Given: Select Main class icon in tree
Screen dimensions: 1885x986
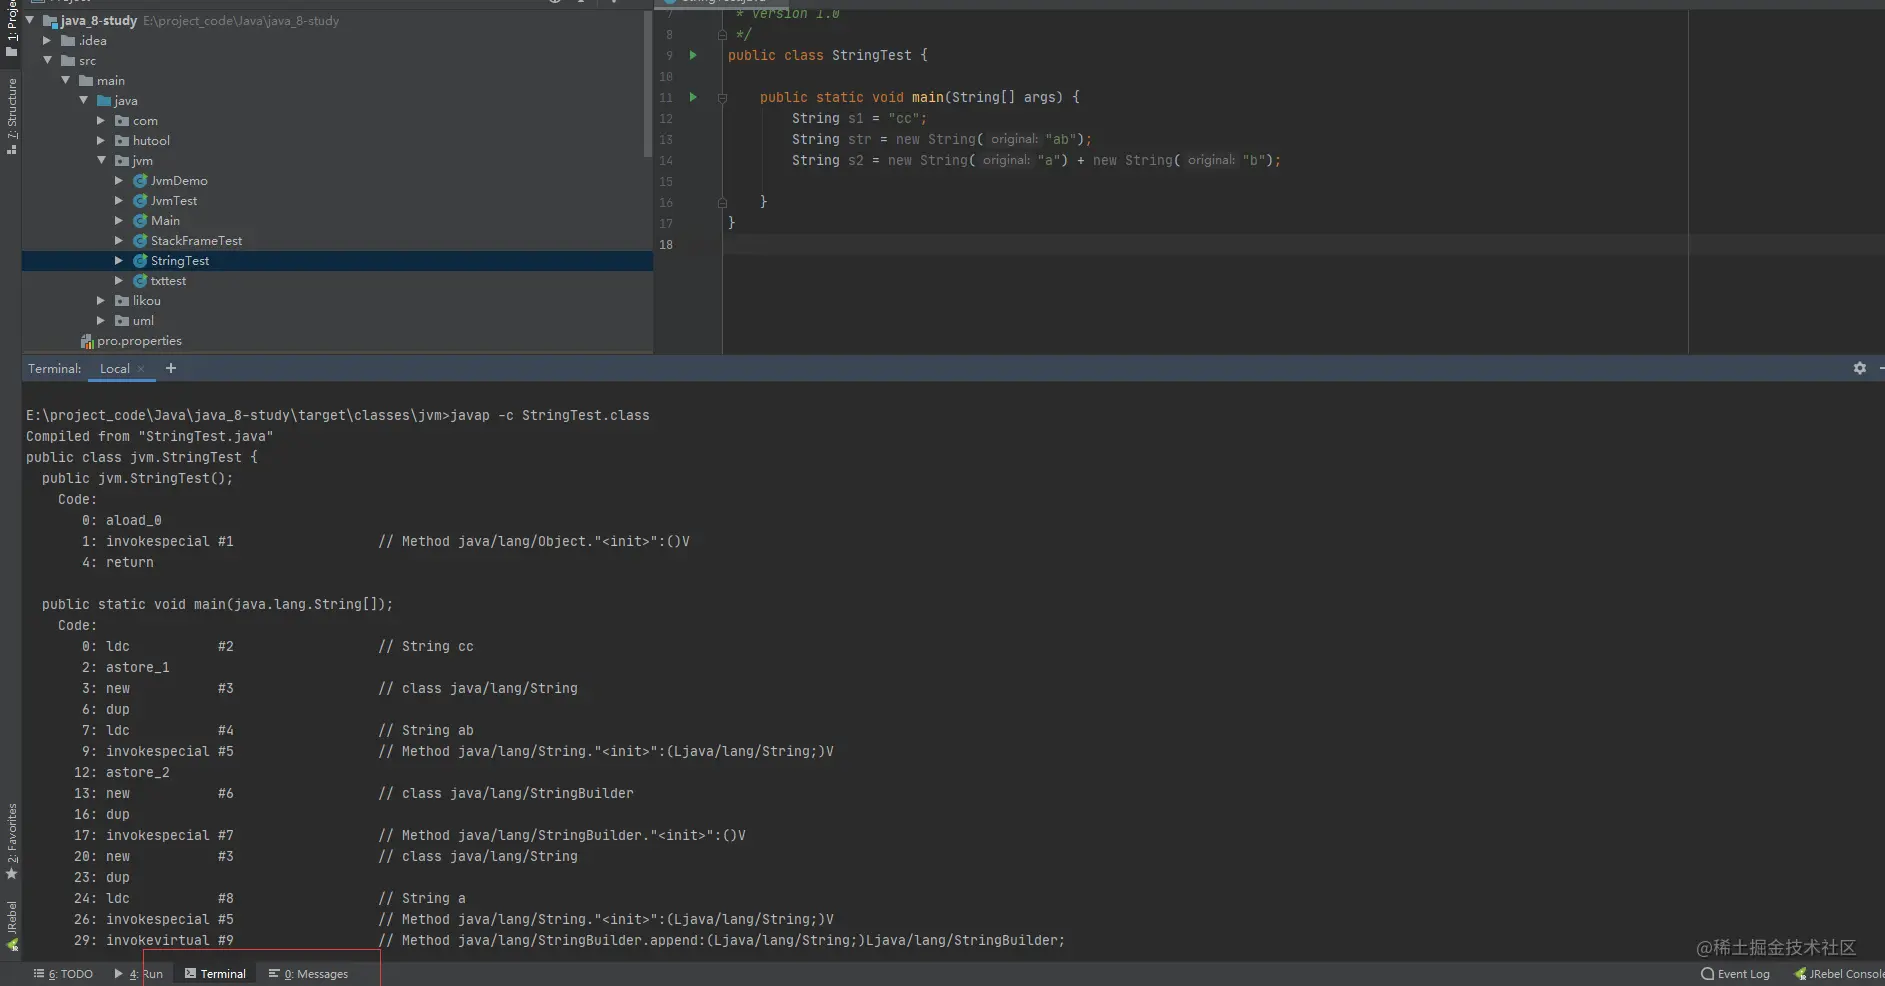Looking at the screenshot, I should point(140,221).
